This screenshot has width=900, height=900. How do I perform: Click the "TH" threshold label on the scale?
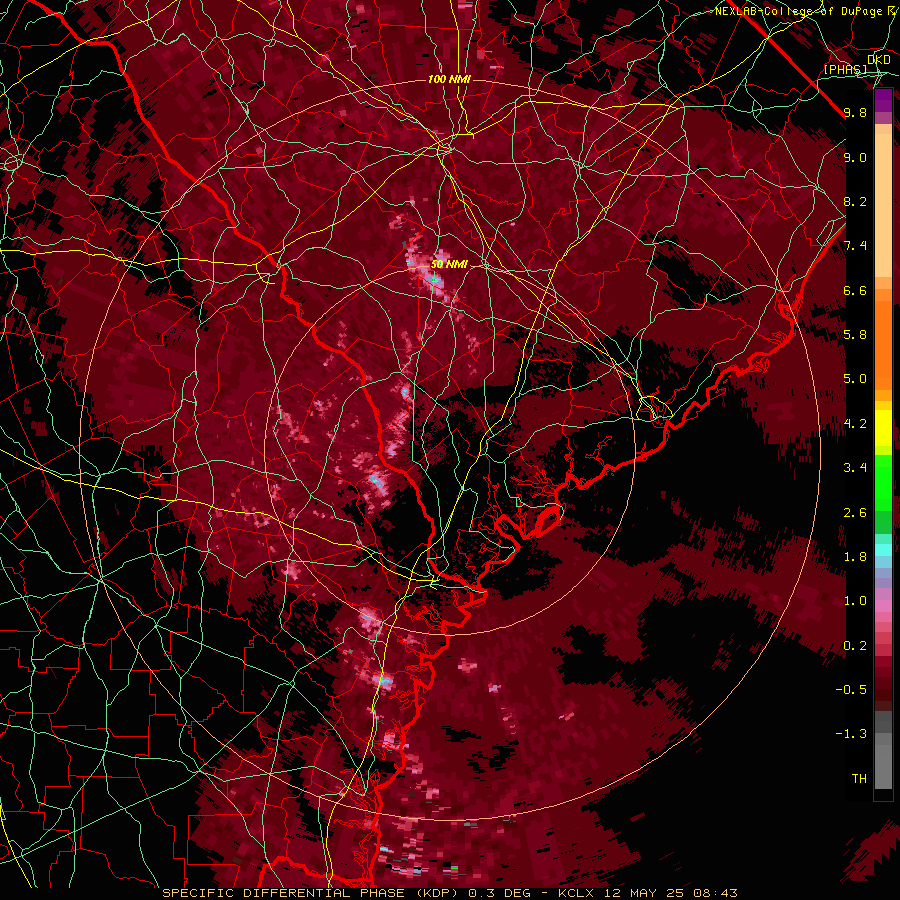coord(859,779)
